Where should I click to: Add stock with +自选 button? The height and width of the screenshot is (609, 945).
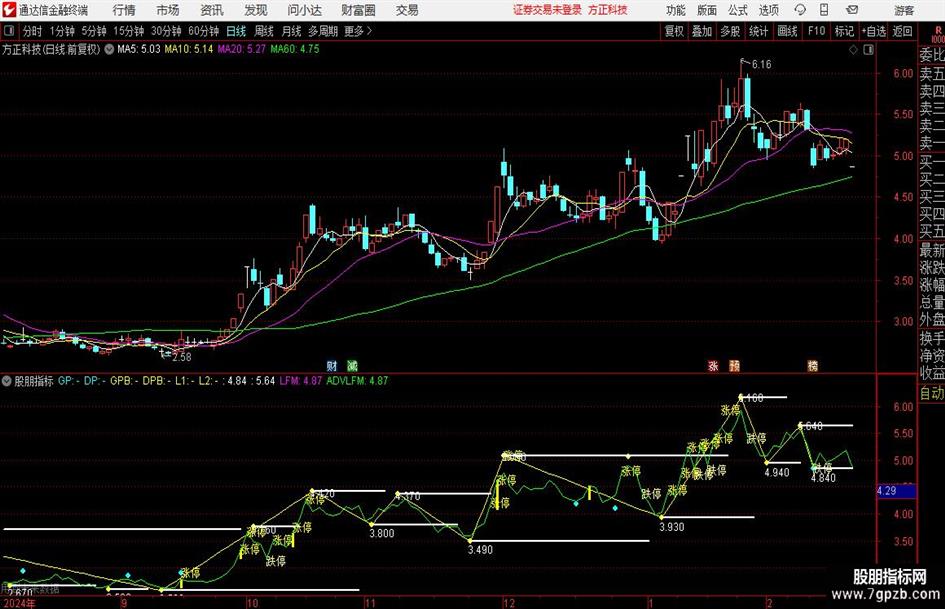pyautogui.click(x=873, y=31)
